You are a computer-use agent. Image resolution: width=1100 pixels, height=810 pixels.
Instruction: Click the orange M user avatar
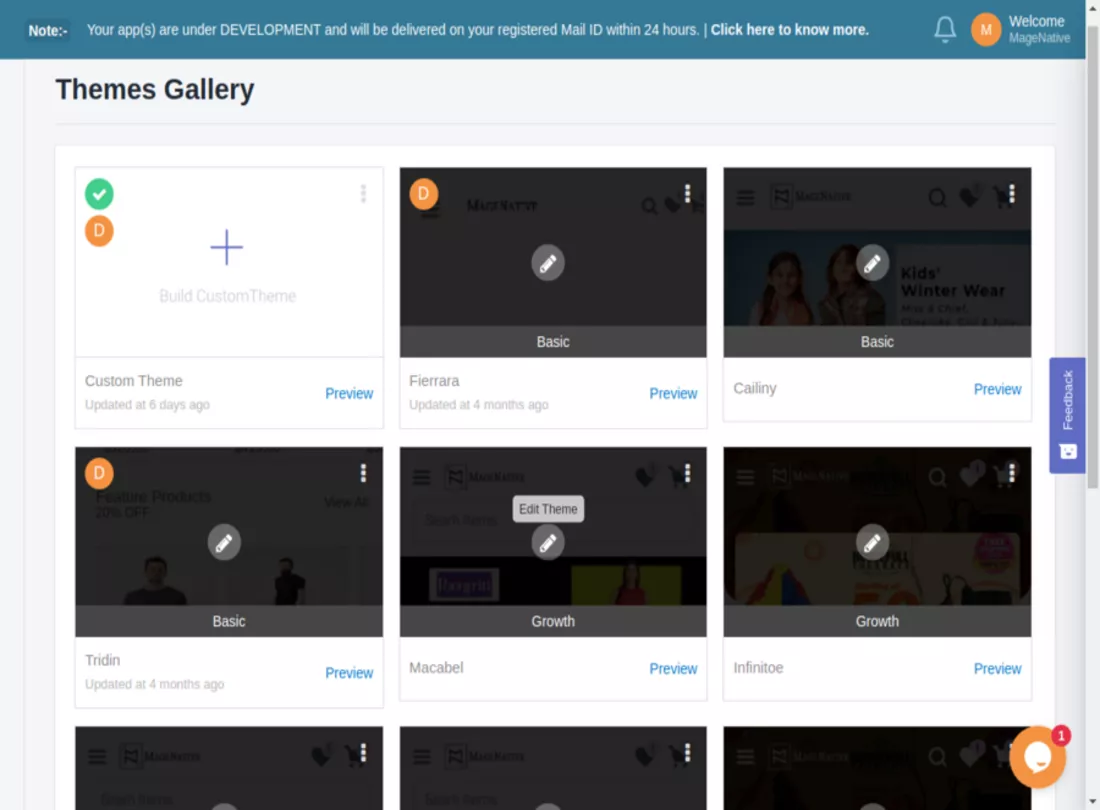[x=986, y=30]
